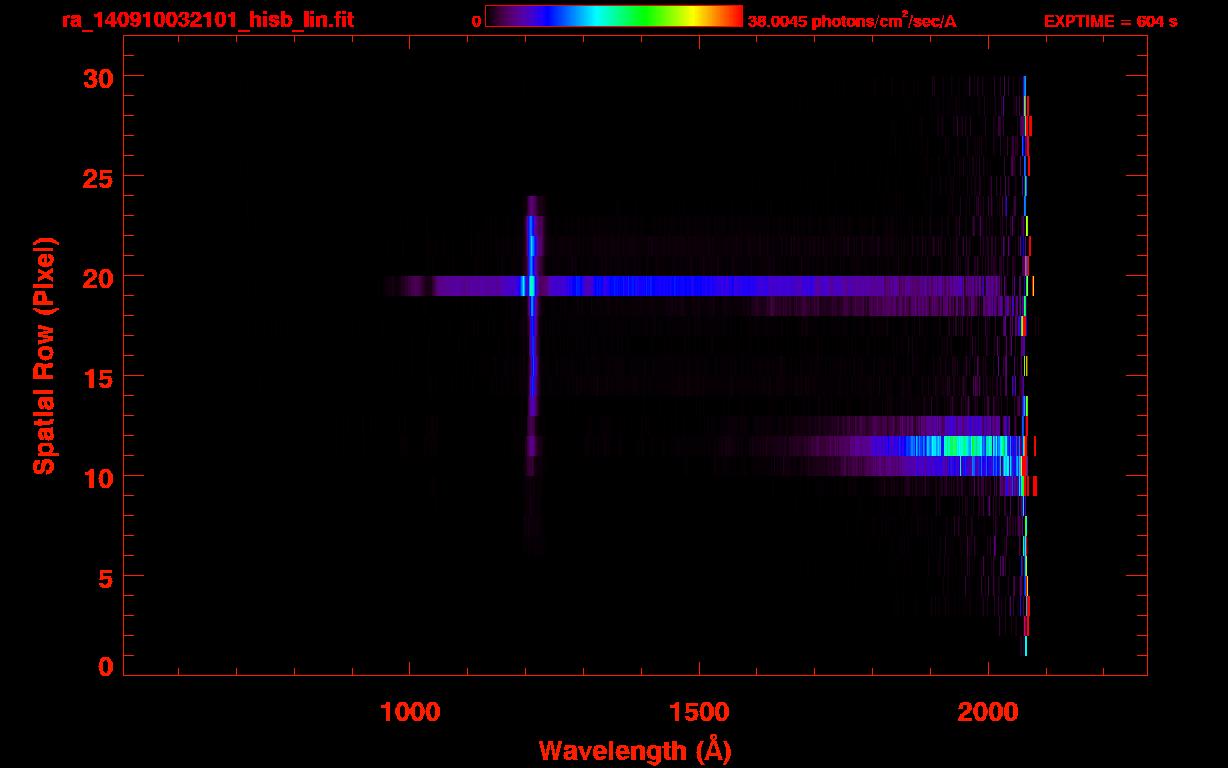Click the rainbow color scale bar

click(614, 17)
